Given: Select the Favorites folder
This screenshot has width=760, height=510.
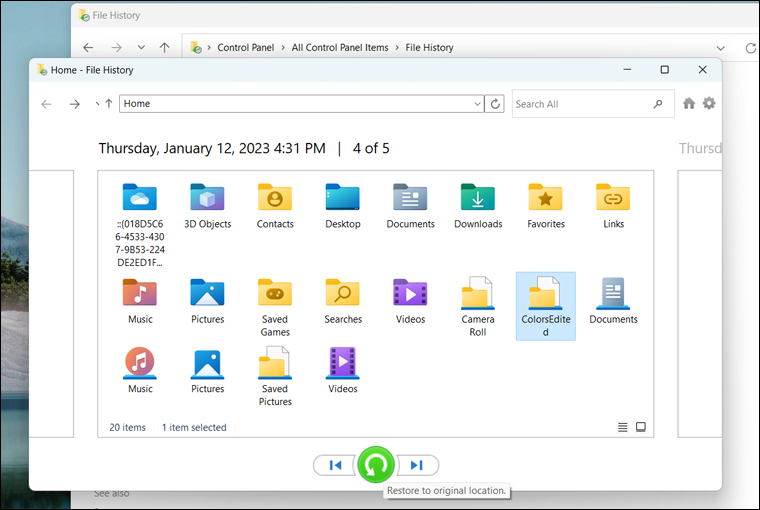Looking at the screenshot, I should point(546,206).
